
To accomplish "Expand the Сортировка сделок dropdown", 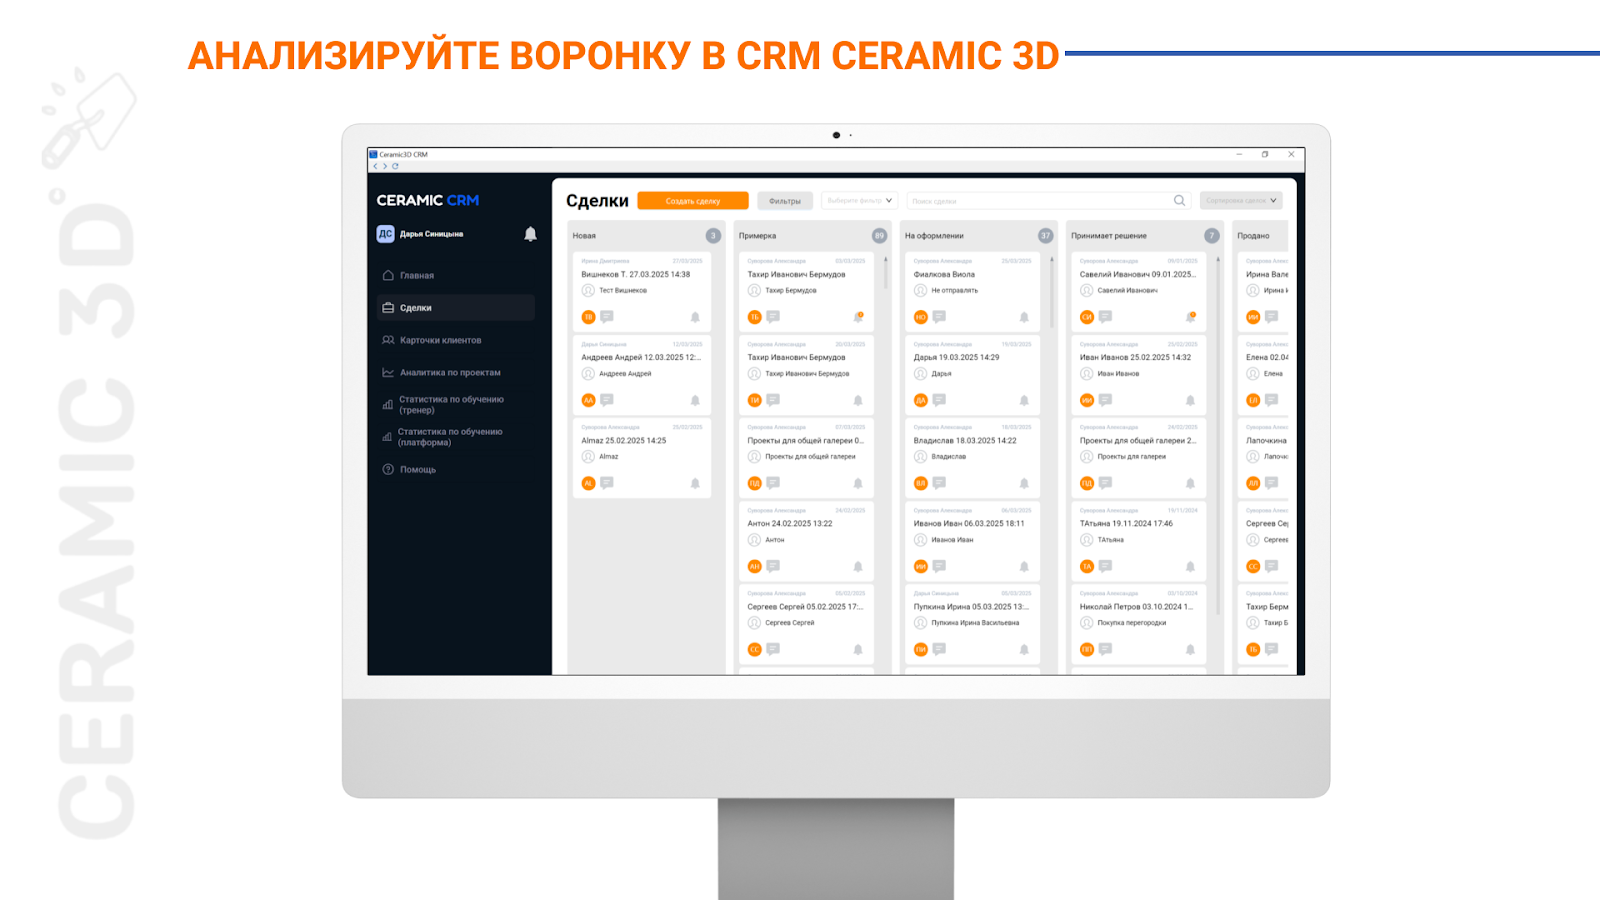I will click(1241, 201).
